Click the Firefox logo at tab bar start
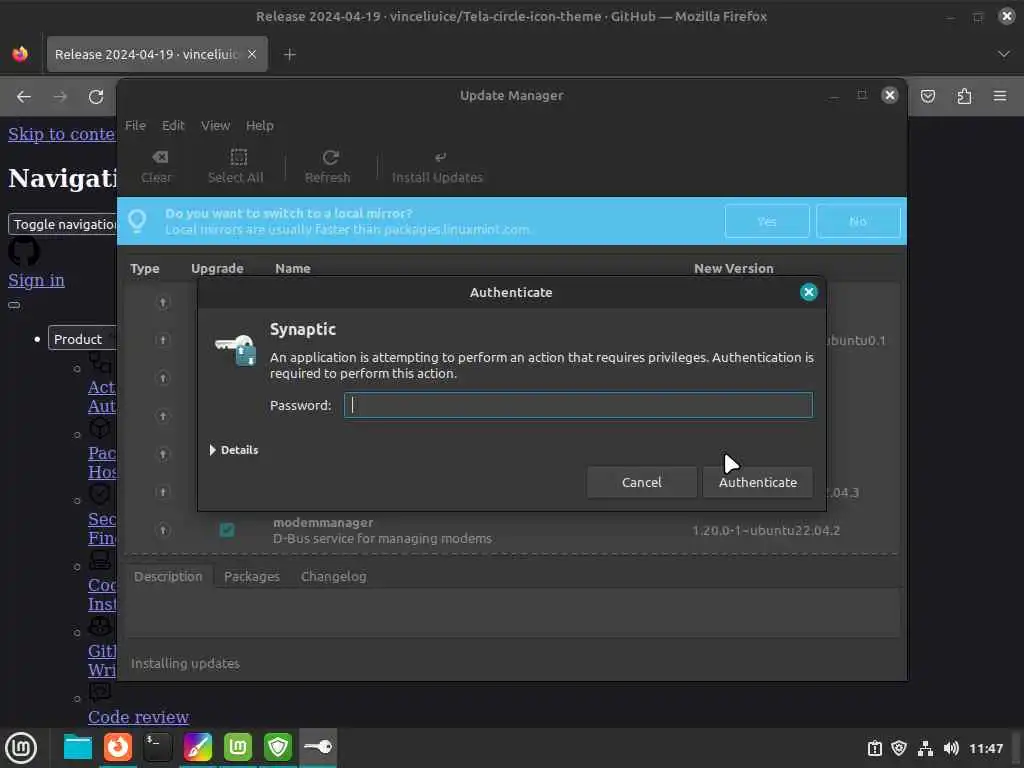The height and width of the screenshot is (768, 1024). pyautogui.click(x=20, y=54)
